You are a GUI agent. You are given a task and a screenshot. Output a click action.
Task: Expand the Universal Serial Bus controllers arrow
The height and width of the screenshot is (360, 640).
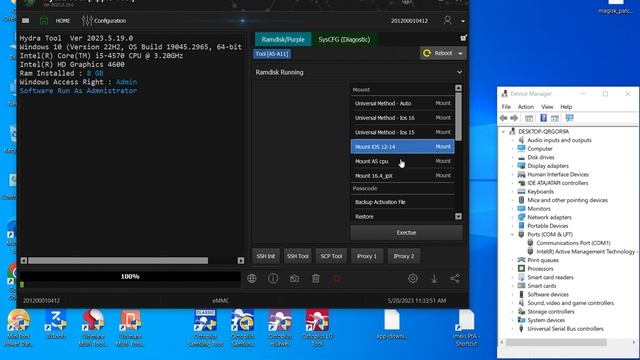513,329
